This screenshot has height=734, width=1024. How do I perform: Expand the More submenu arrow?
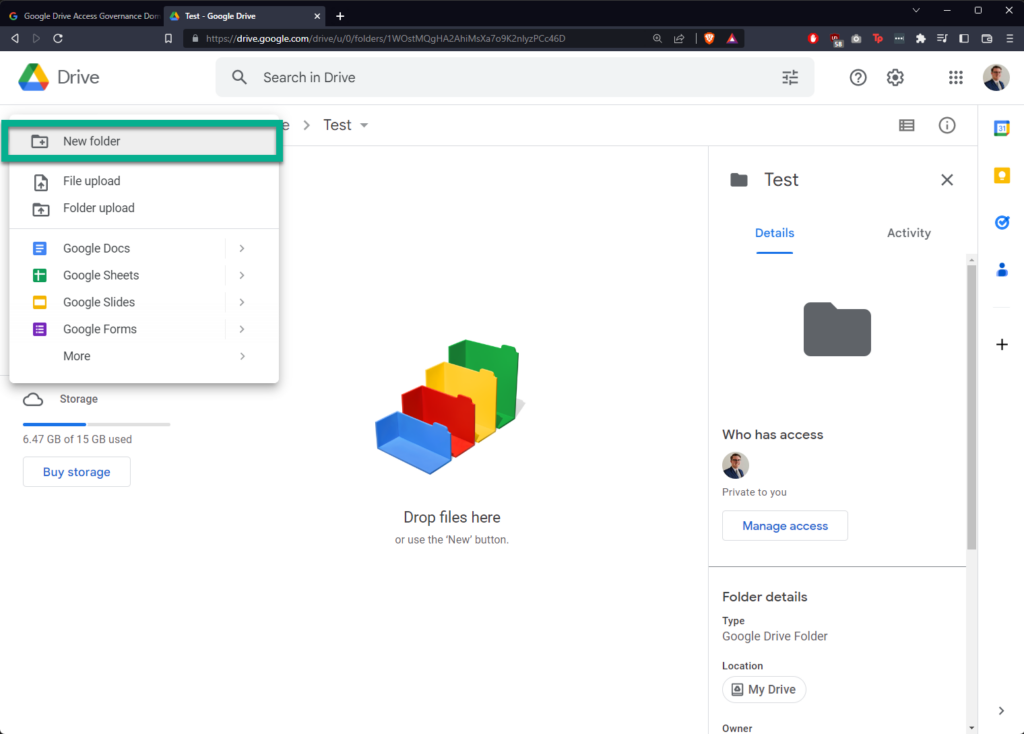point(242,356)
